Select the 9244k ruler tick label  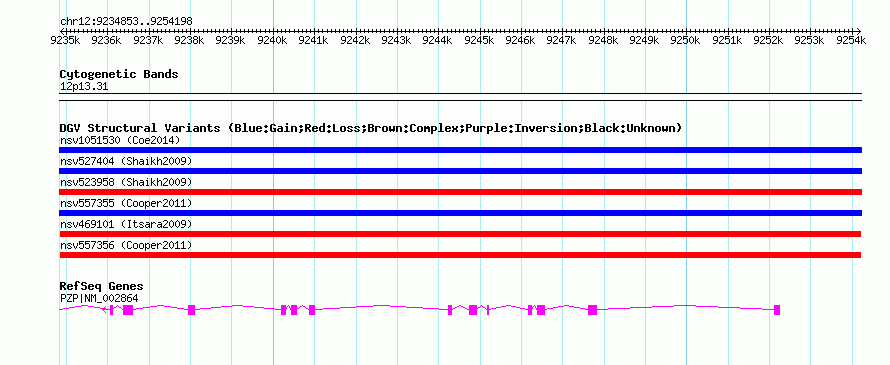point(438,40)
